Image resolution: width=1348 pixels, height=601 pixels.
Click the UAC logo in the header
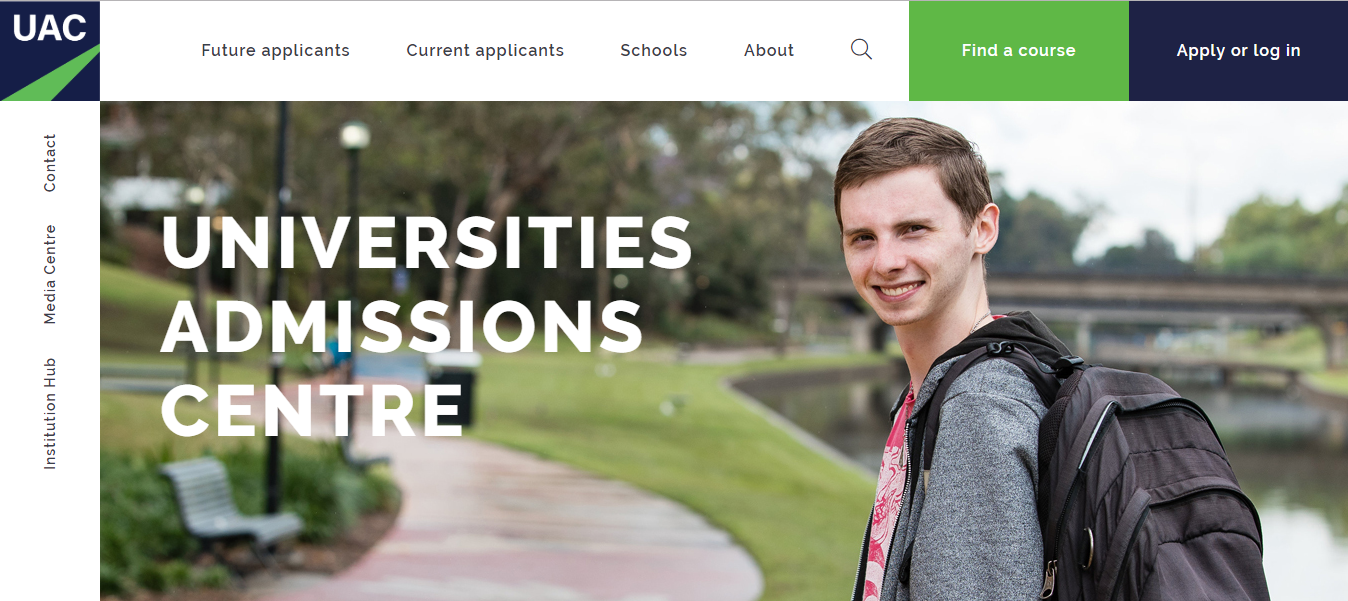coord(50,51)
